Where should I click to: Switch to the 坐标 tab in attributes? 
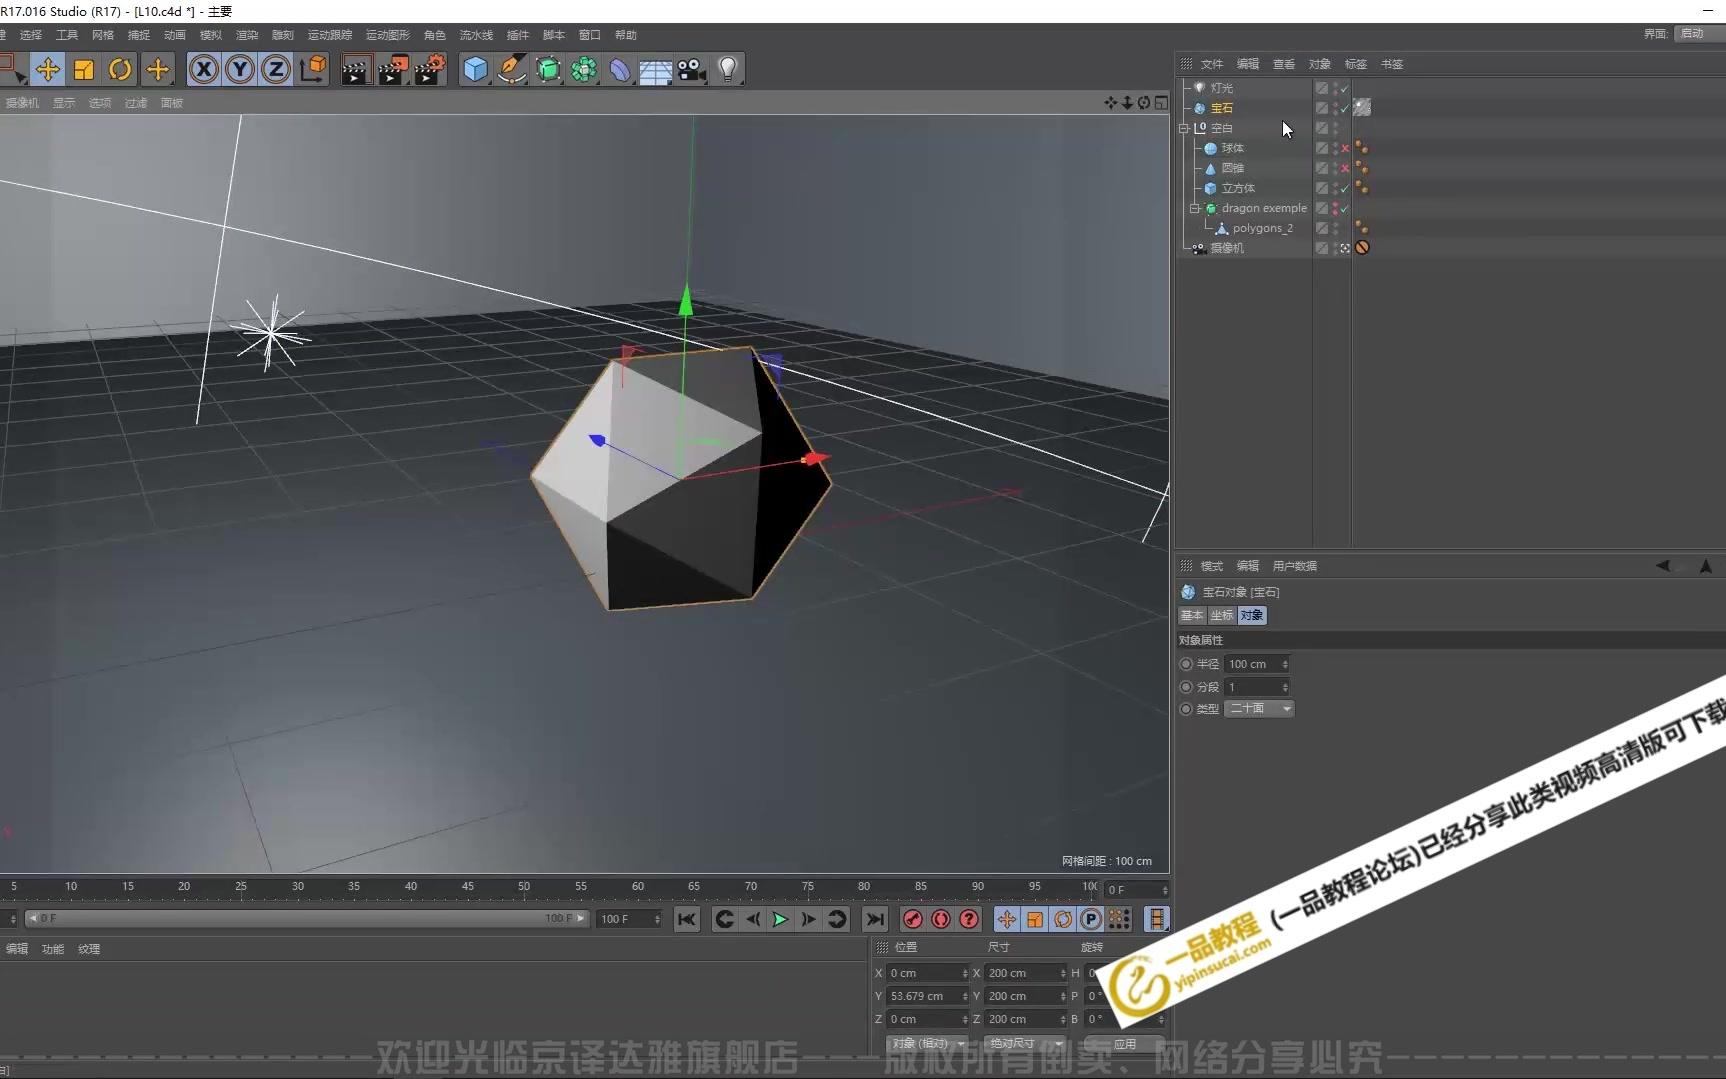click(1221, 615)
